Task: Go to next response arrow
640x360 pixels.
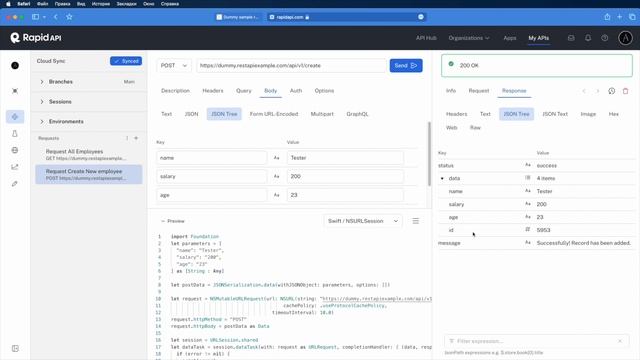Action: click(598, 91)
